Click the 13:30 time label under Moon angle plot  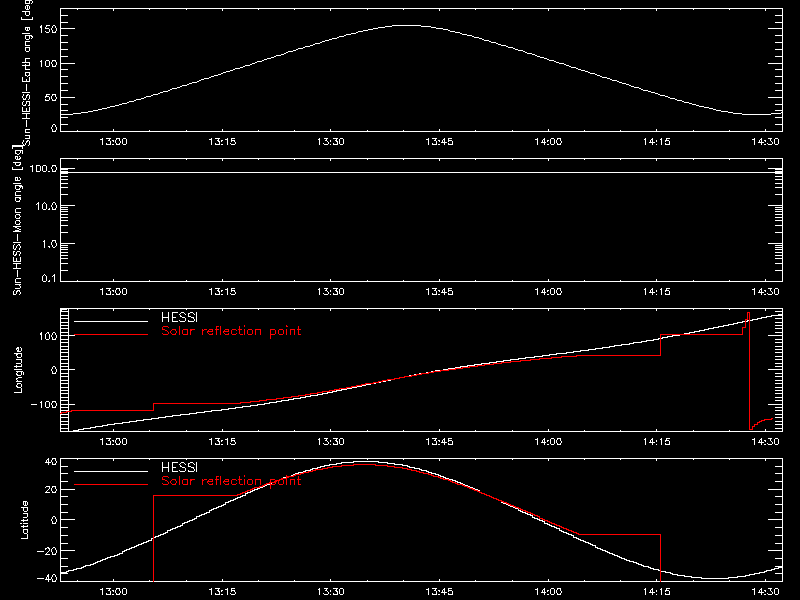[x=331, y=292]
